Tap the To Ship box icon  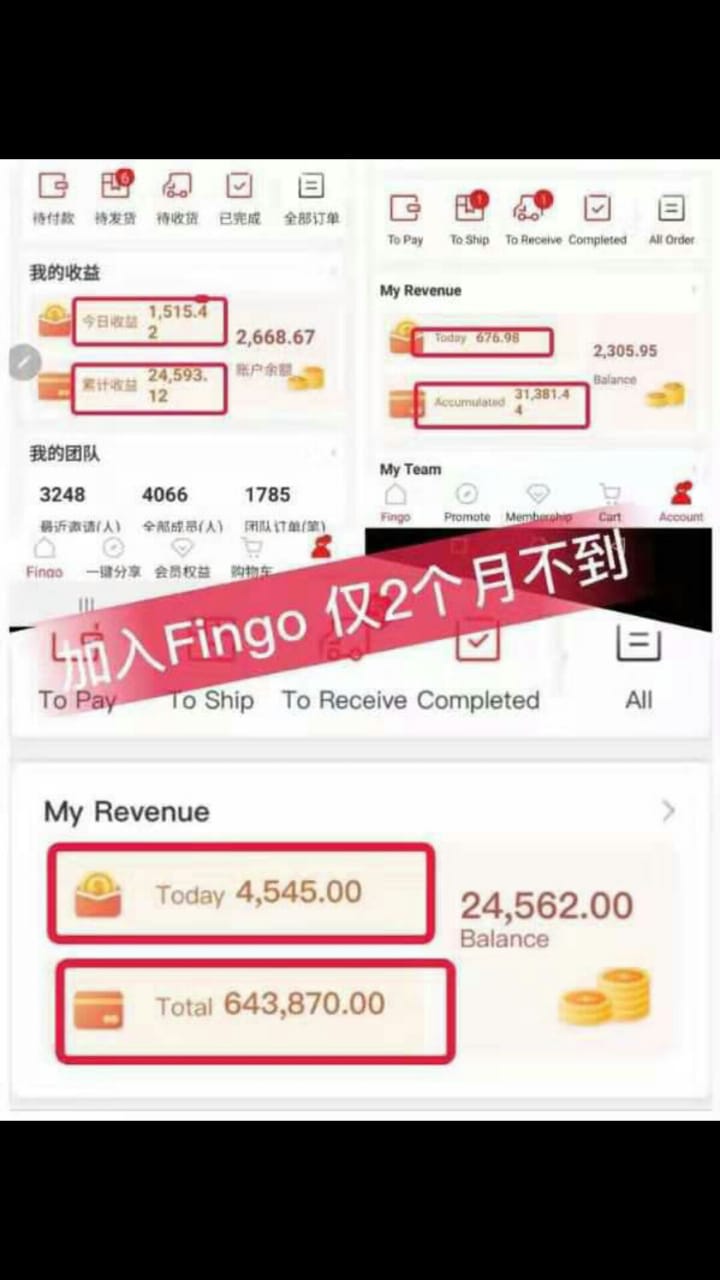pos(469,207)
